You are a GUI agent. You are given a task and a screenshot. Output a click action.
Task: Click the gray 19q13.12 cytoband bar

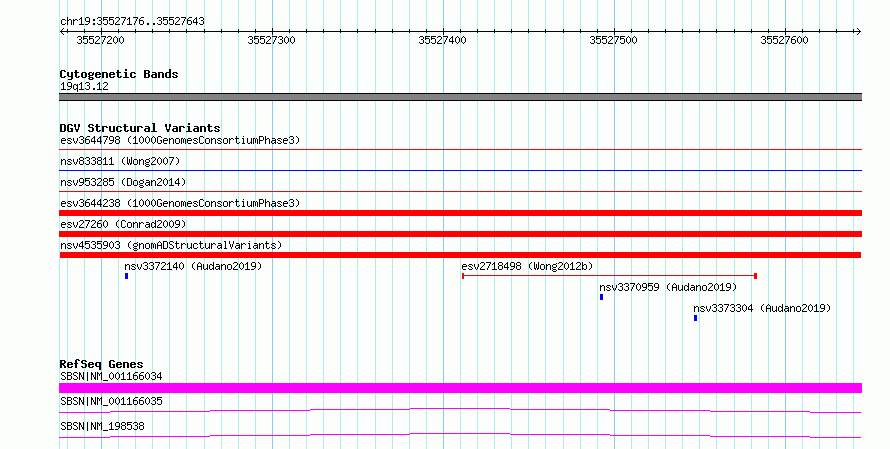[460, 97]
